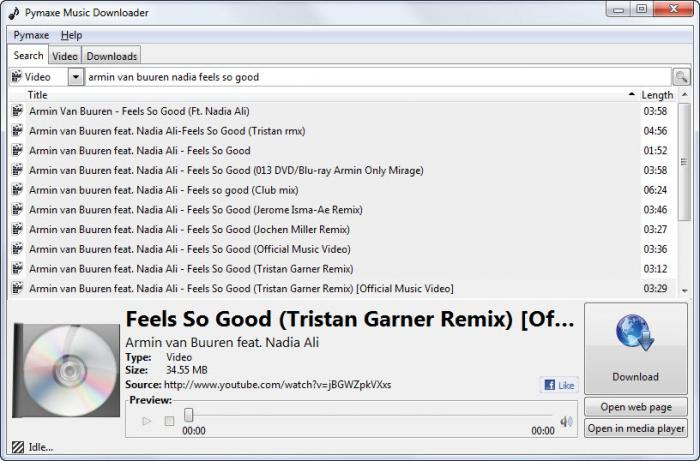Switch to the Video tab
Viewport: 700px width, 461px height.
click(x=65, y=56)
